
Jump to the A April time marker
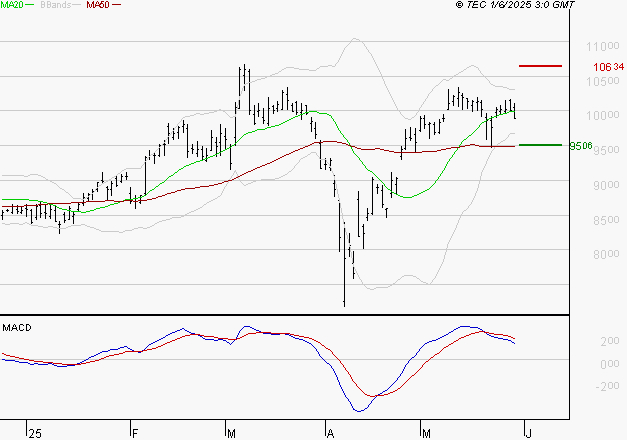329,432
